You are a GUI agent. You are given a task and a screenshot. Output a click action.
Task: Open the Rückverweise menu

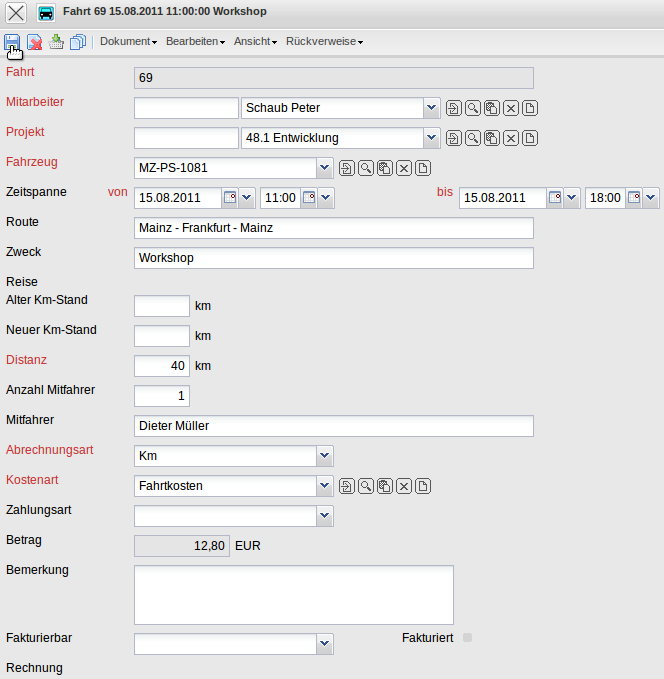point(324,42)
